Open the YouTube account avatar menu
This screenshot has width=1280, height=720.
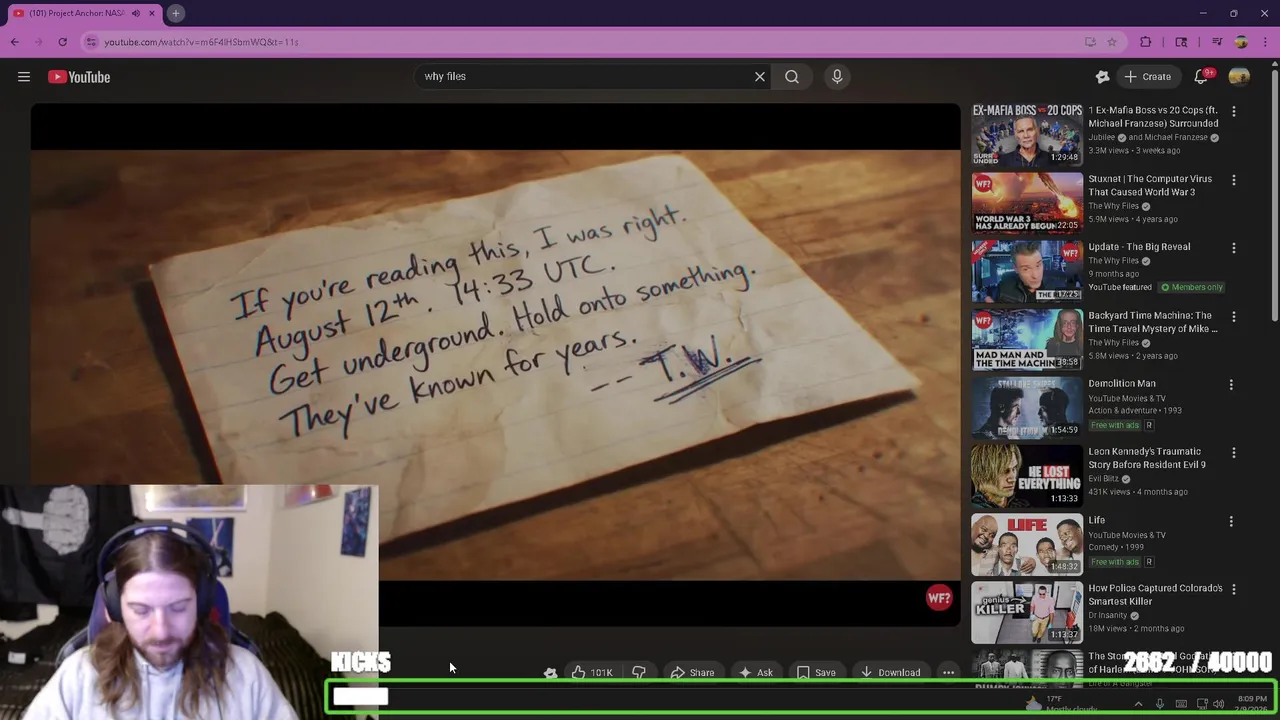point(1239,77)
